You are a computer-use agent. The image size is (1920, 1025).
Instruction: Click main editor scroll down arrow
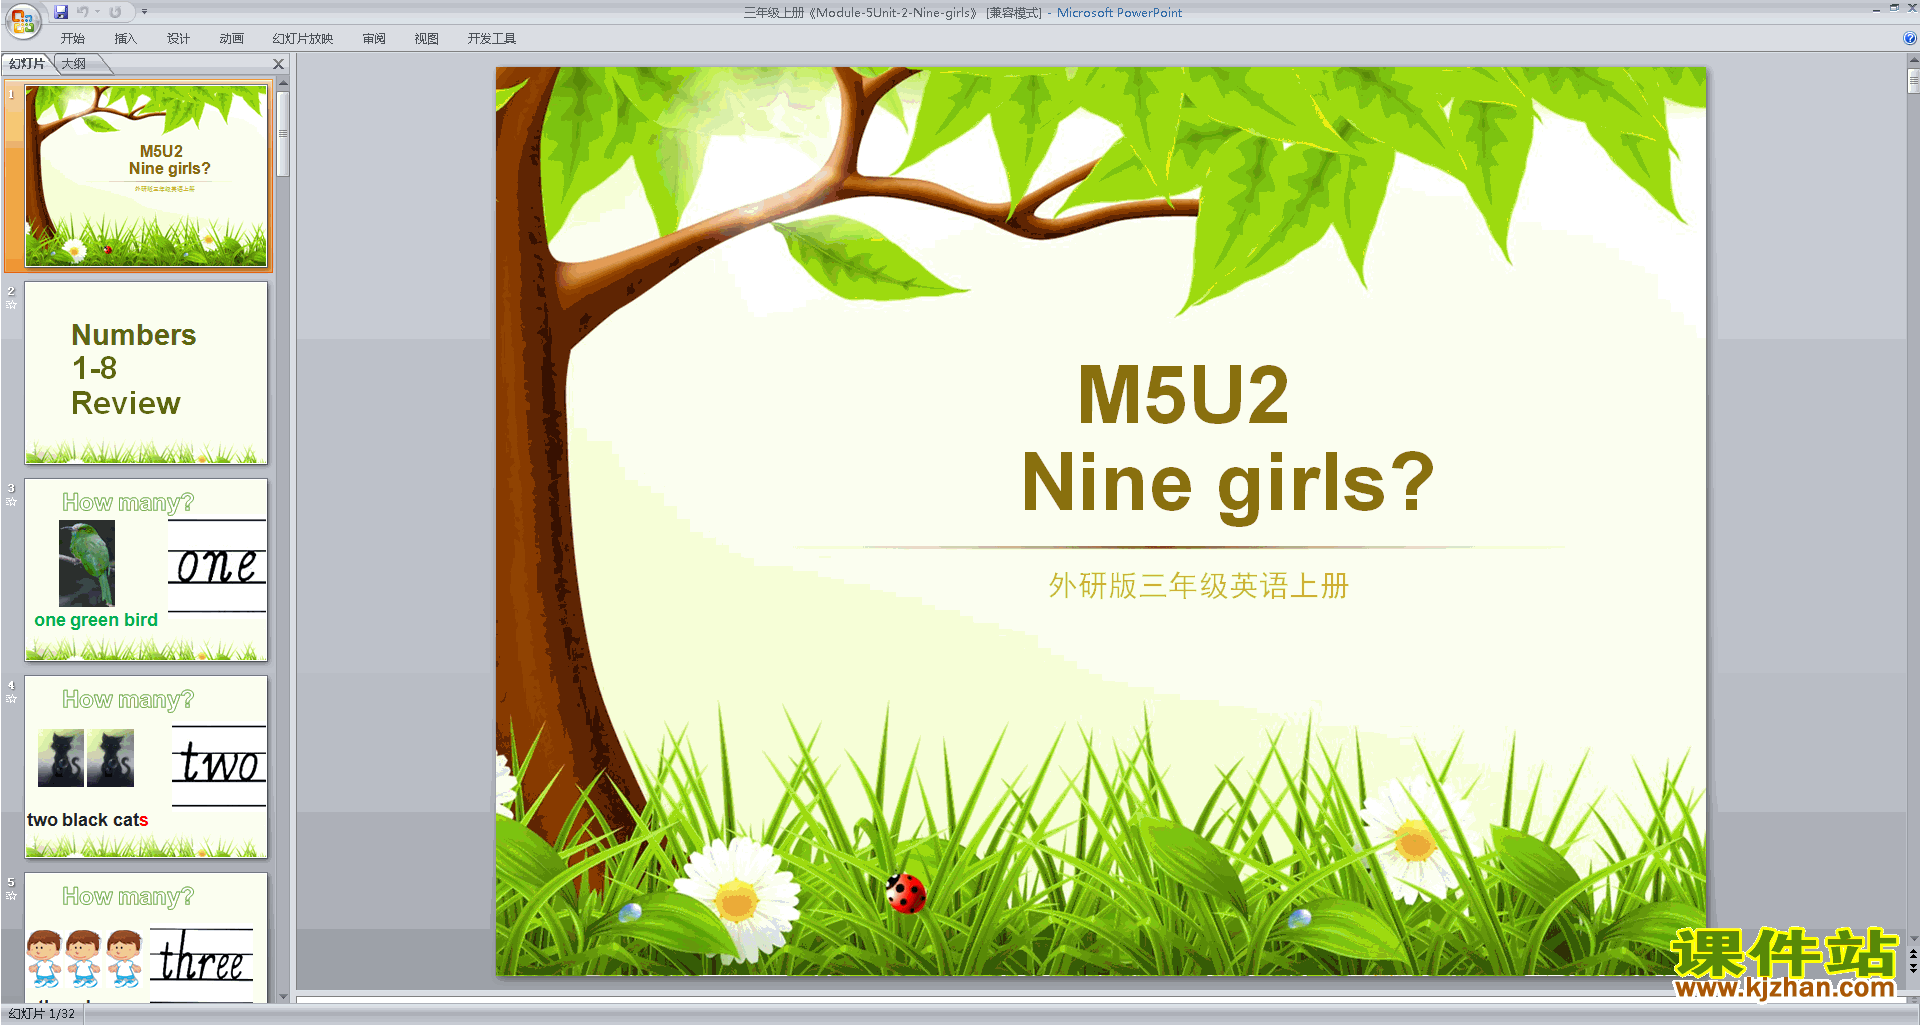click(x=1913, y=939)
